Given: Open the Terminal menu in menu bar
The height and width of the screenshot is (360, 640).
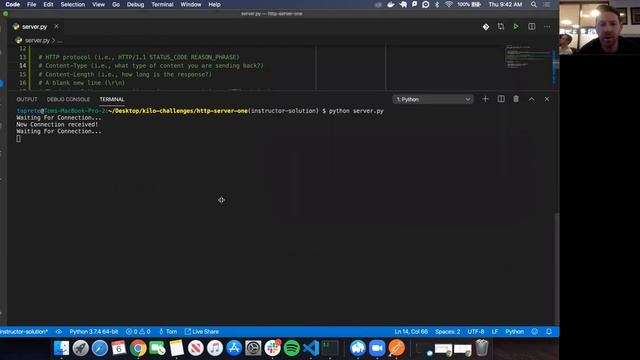Looking at the screenshot, I should point(162,4).
